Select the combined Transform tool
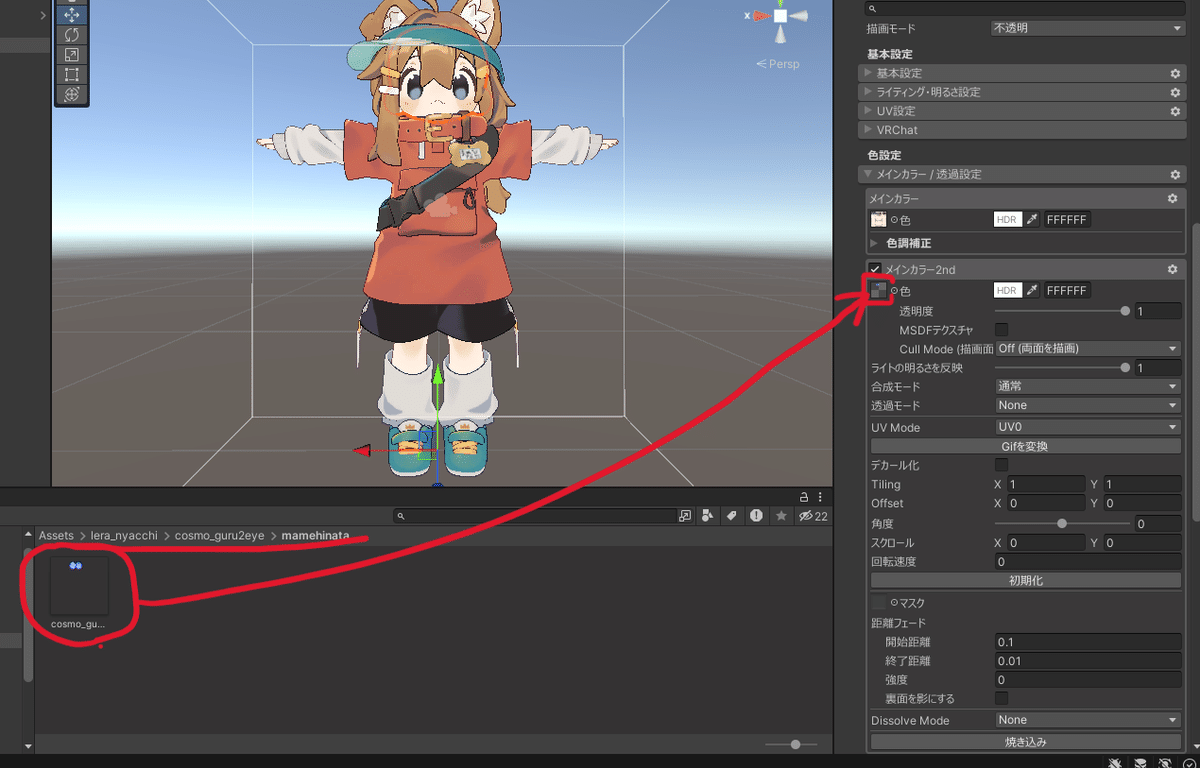 [x=71, y=94]
